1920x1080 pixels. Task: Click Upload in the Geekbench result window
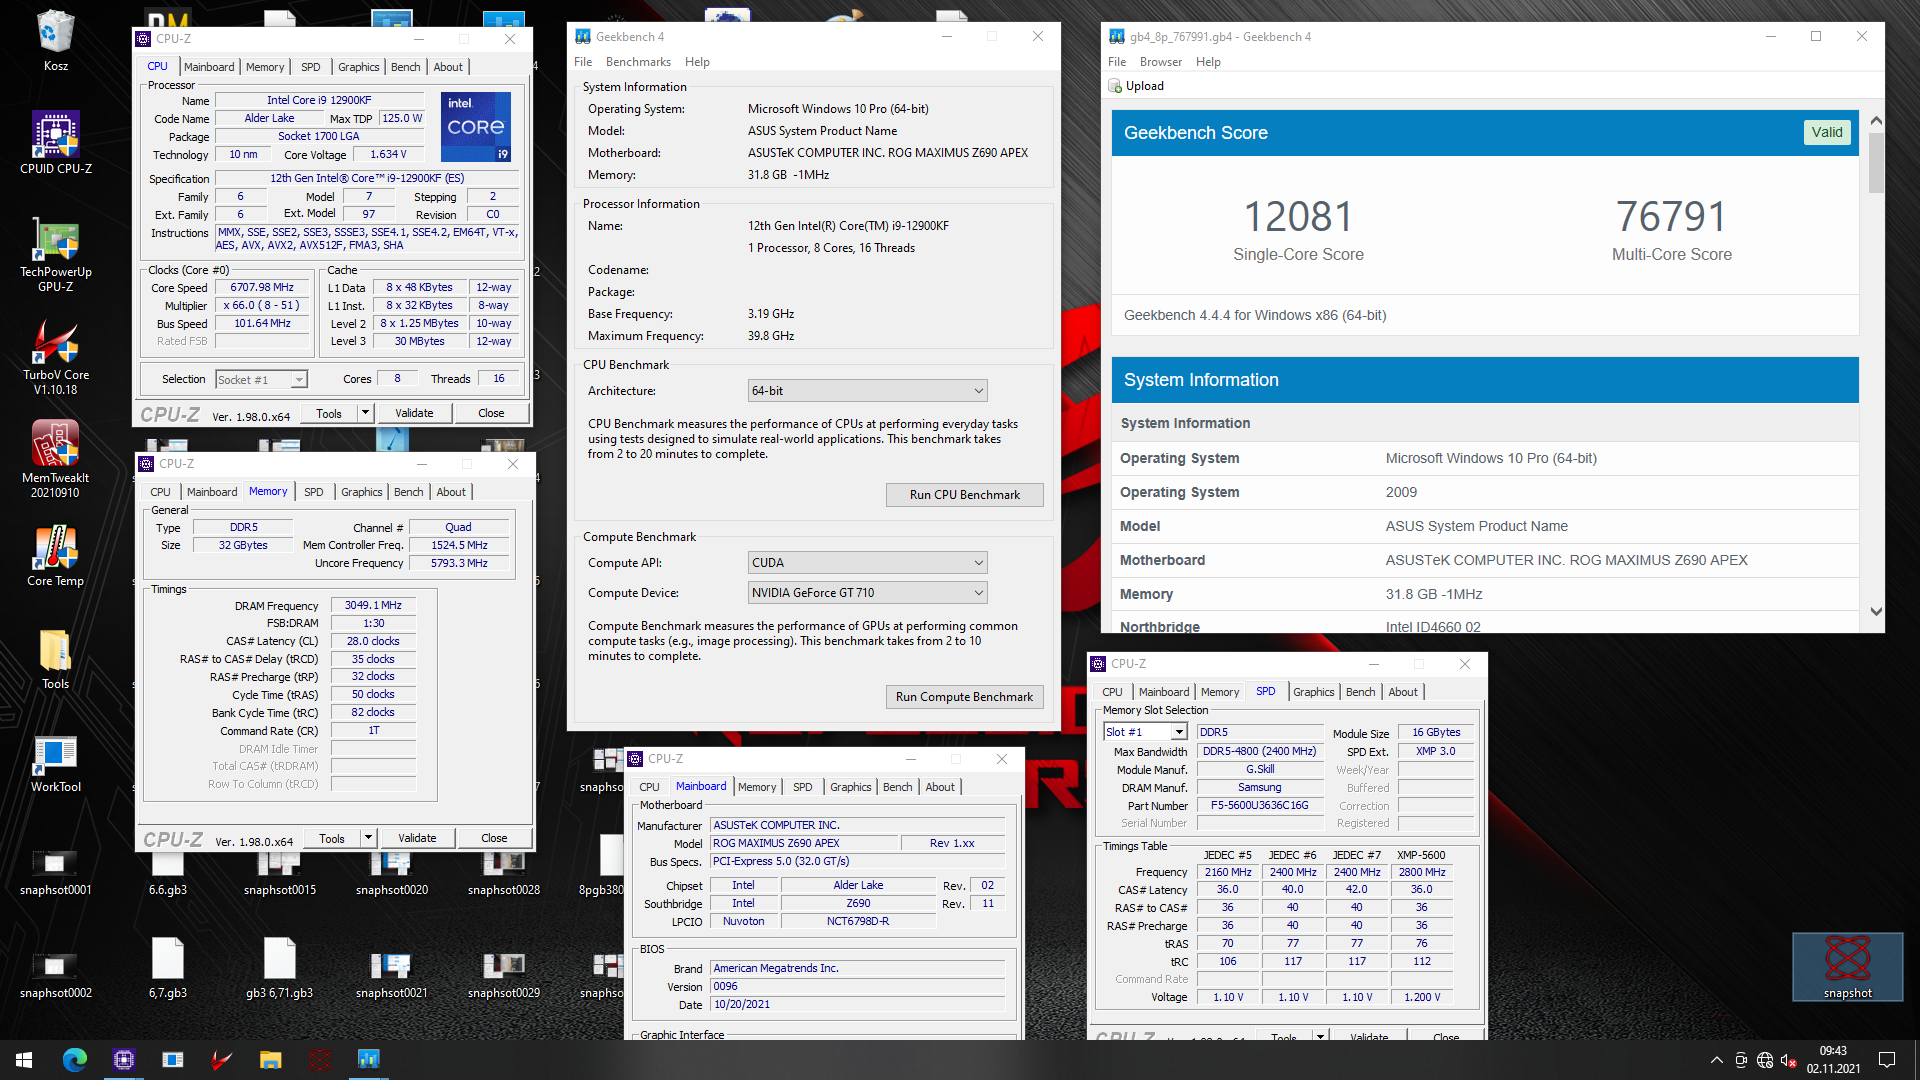1136,86
